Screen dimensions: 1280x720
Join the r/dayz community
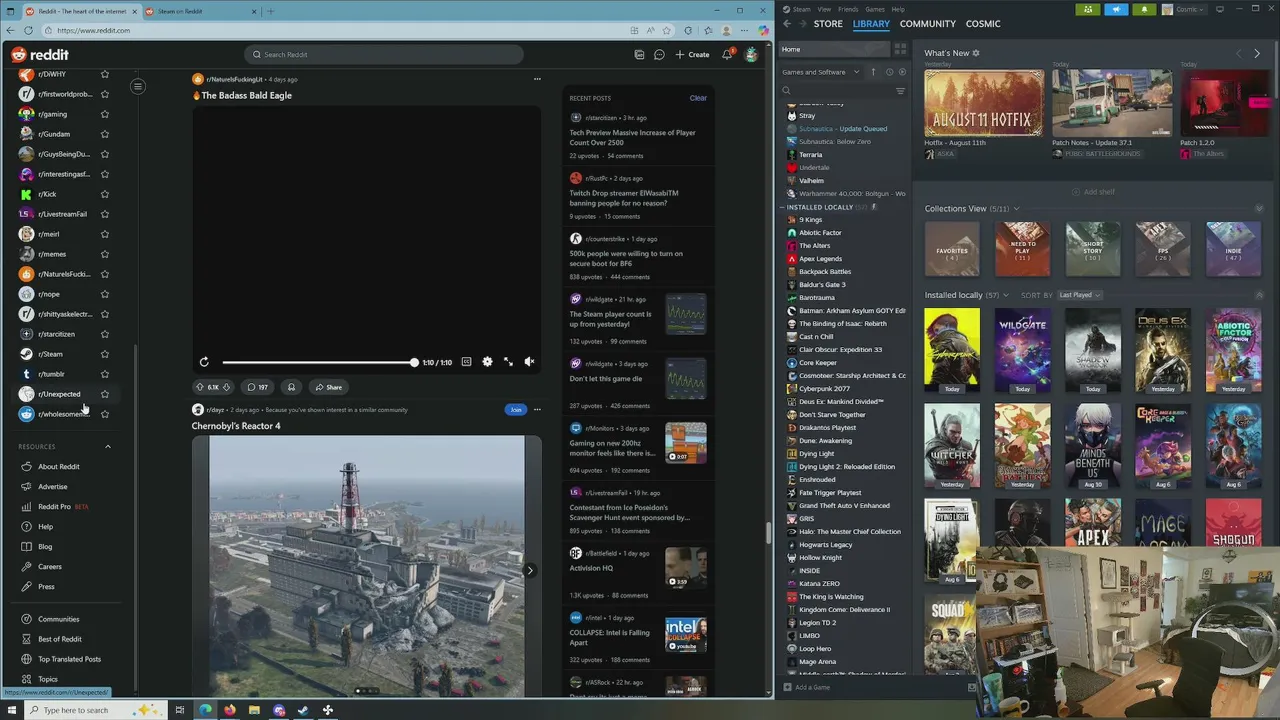(x=516, y=409)
